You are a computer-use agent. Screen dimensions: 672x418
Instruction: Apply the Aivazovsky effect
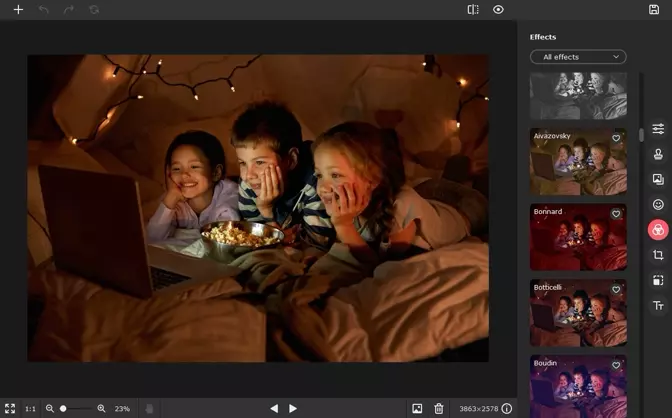(x=578, y=162)
